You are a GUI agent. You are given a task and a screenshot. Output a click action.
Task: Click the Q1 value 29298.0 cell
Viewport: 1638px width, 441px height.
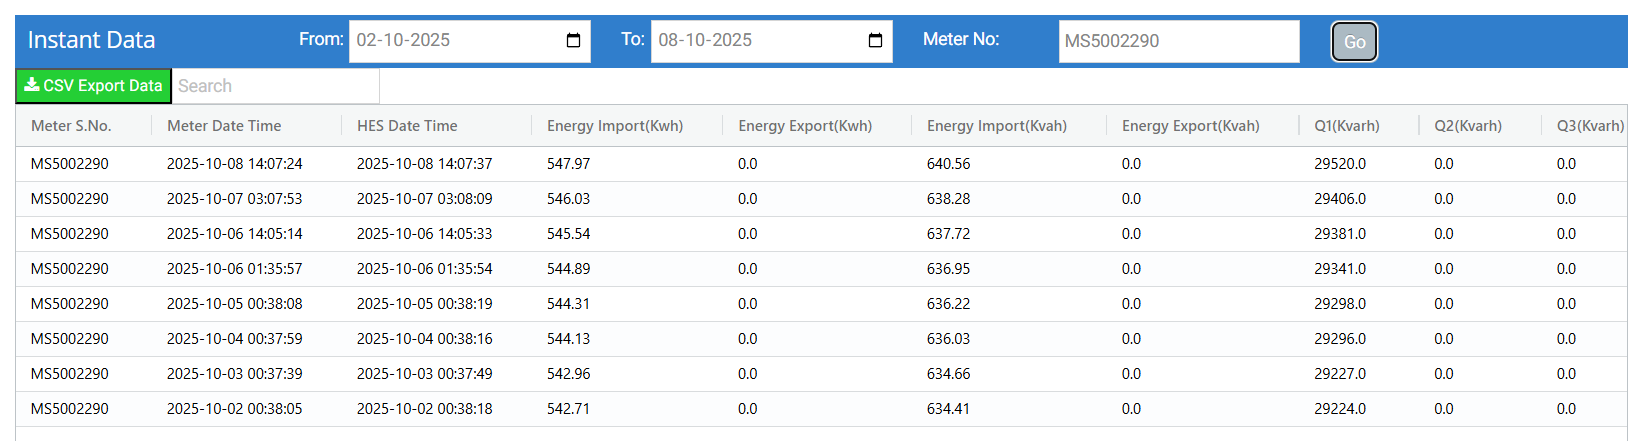[x=1340, y=304]
